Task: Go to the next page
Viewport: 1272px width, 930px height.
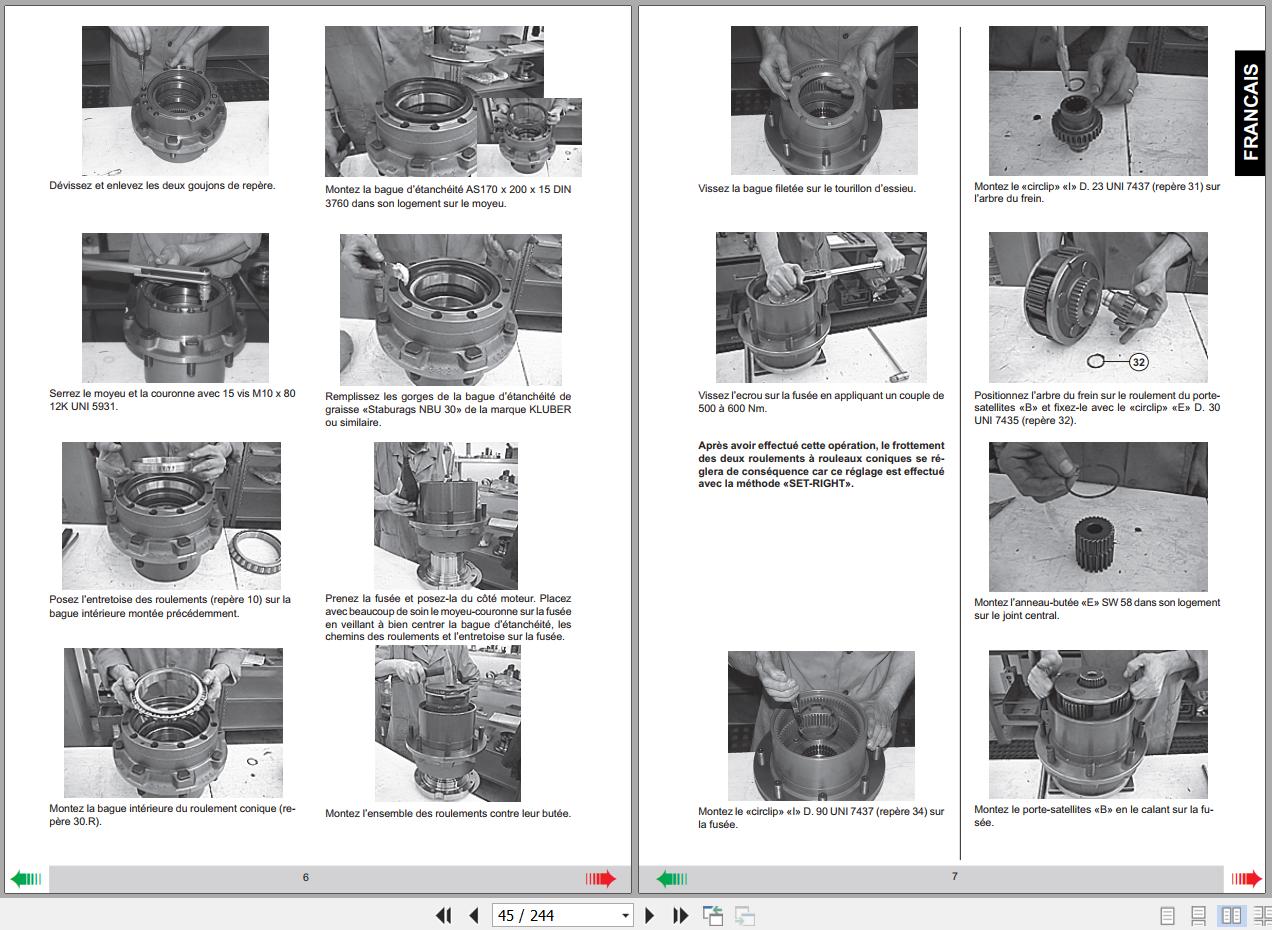Action: [x=650, y=915]
